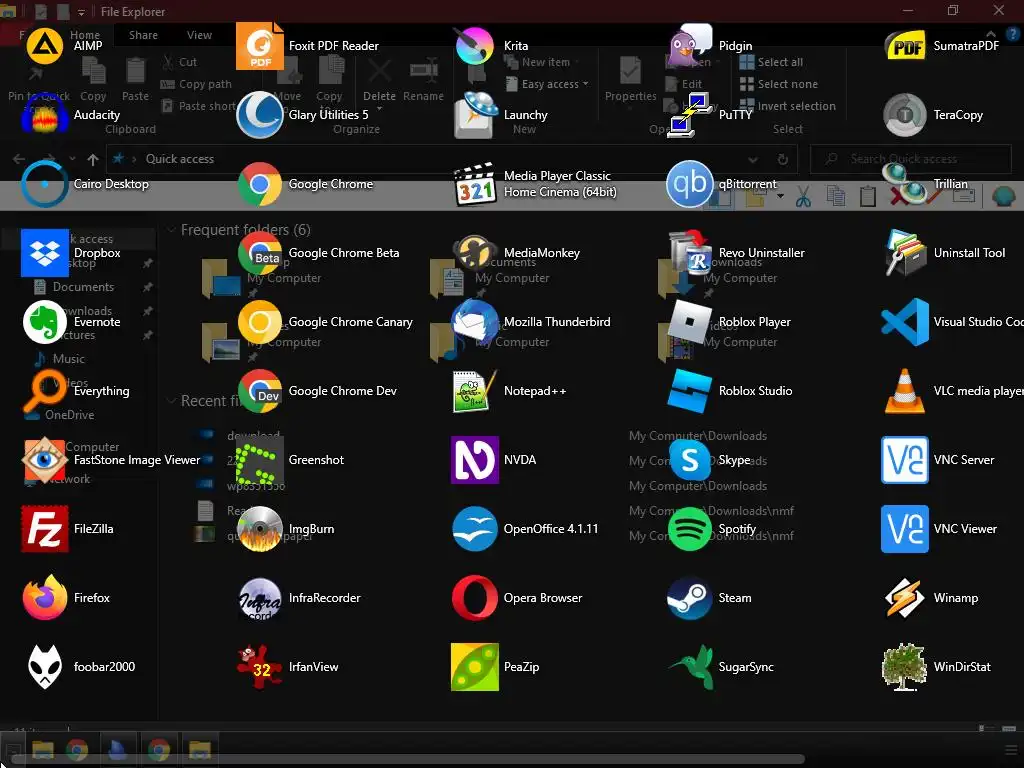
Task: Open SumatraPDF icon
Action: pyautogui.click(x=905, y=46)
